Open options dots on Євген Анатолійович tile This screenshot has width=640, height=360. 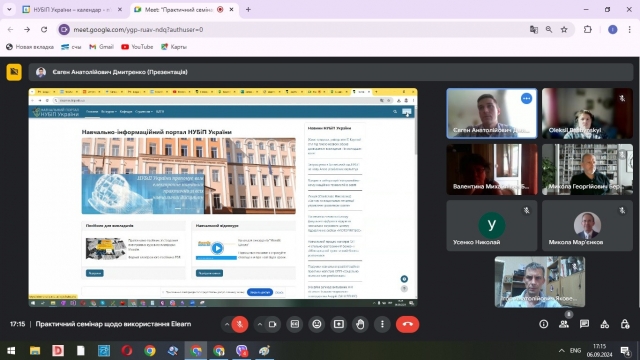526,98
